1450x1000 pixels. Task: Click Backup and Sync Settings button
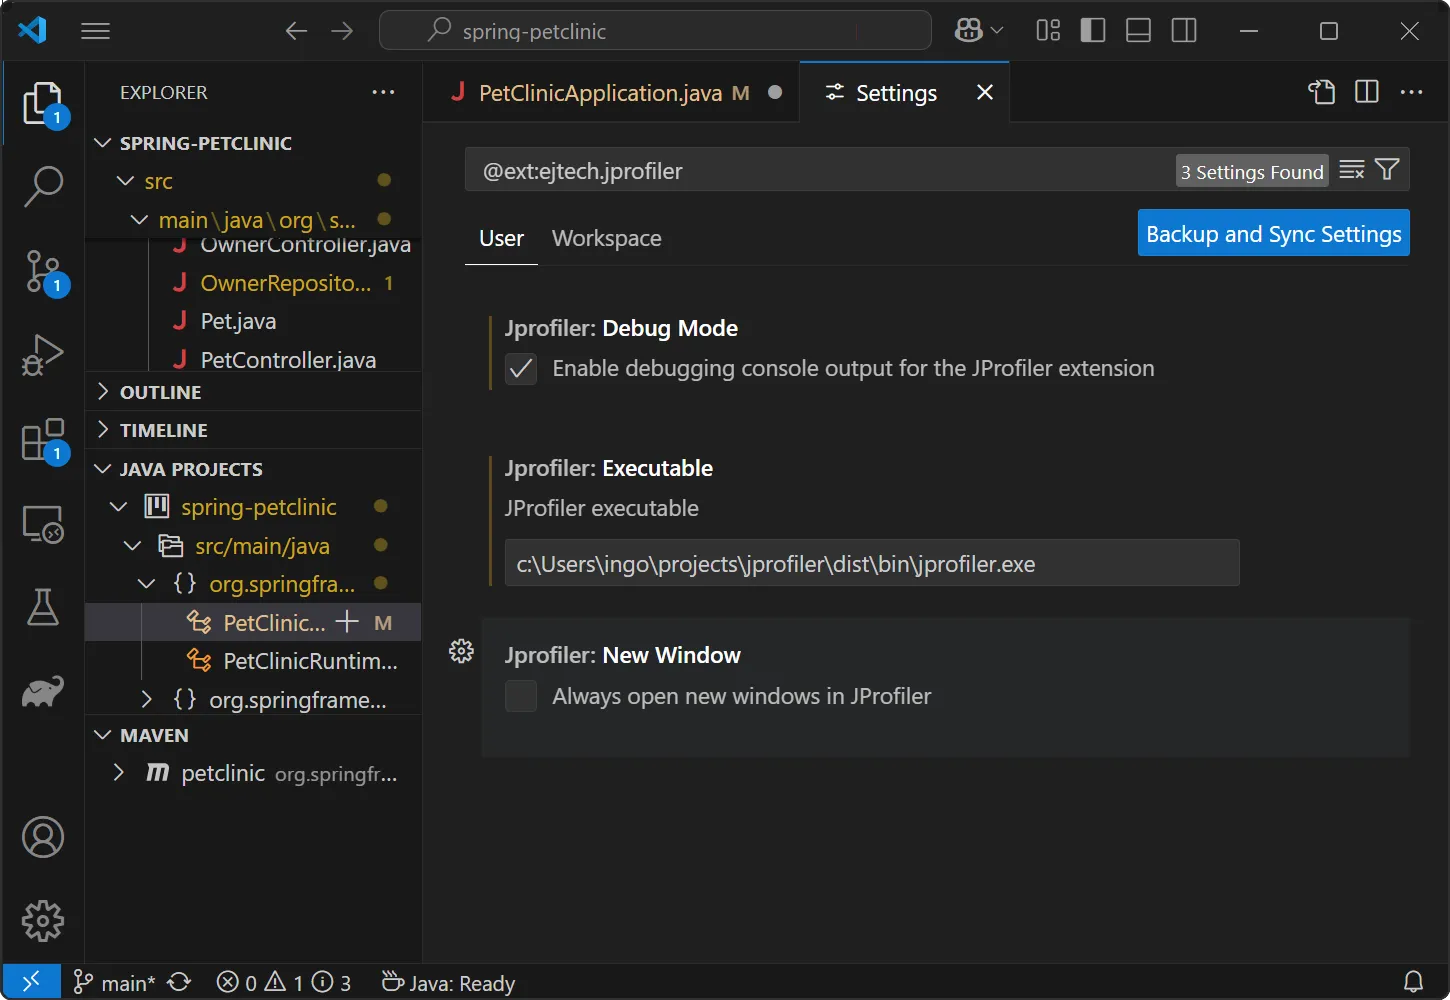[x=1273, y=233]
